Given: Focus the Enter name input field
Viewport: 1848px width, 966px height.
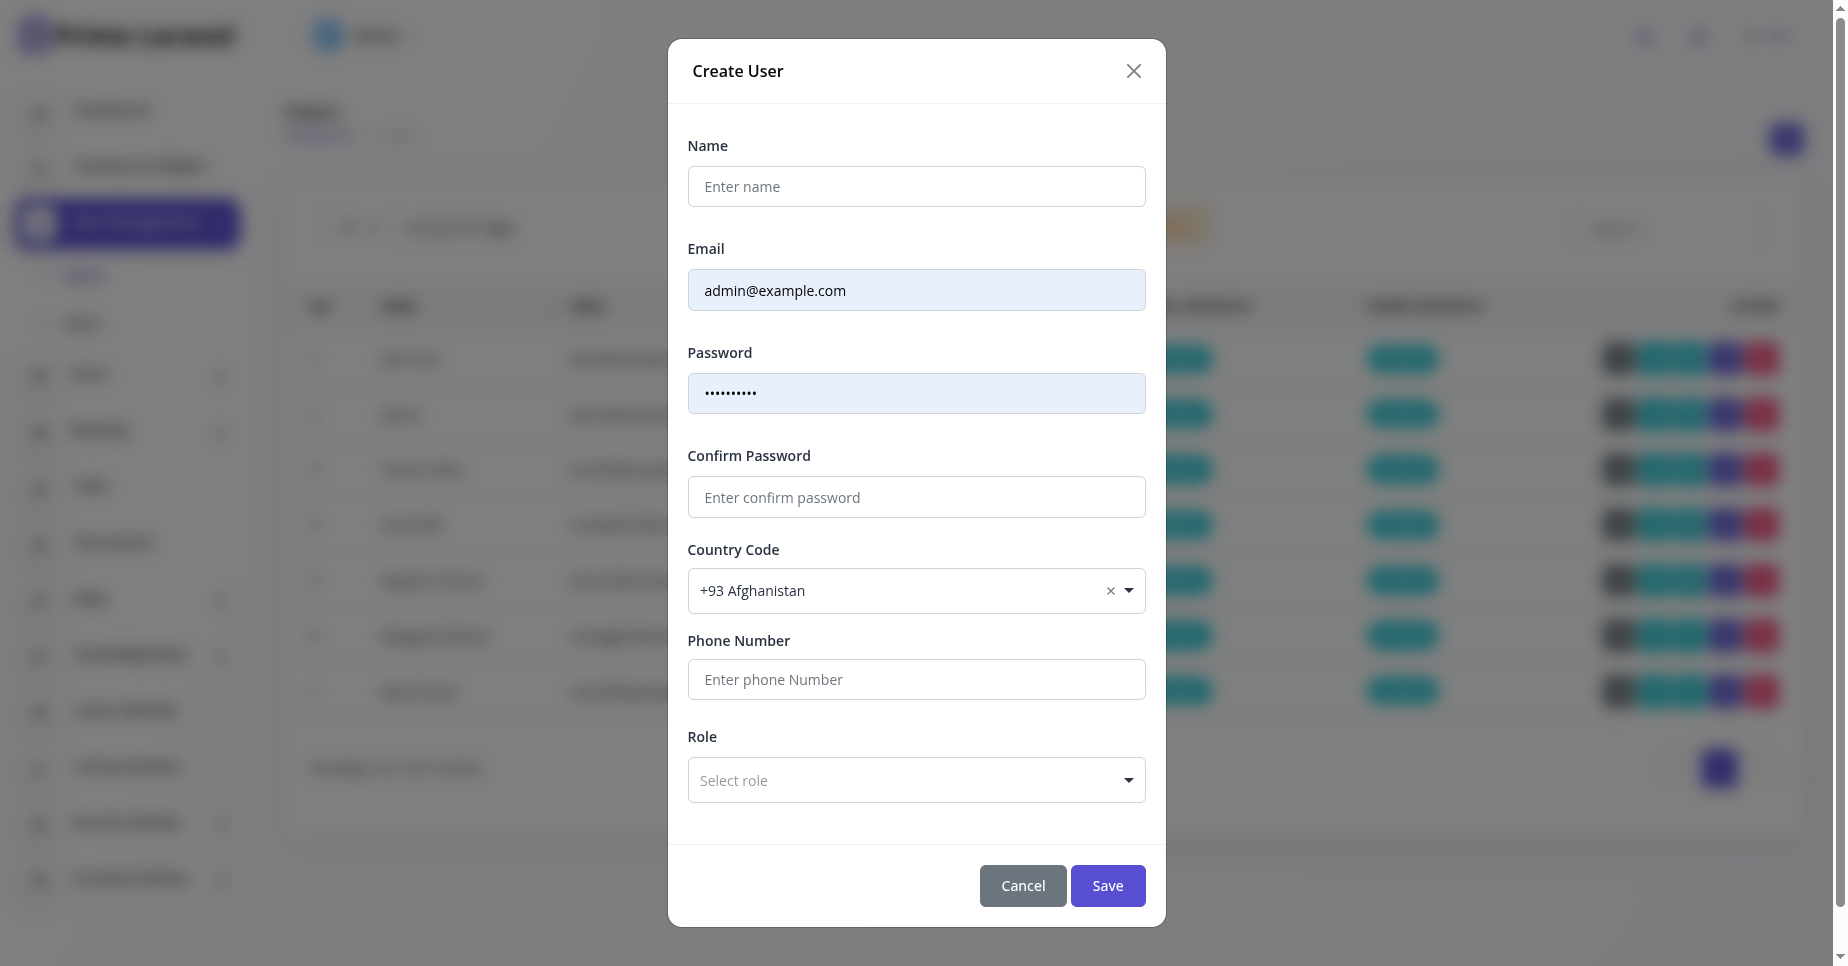Looking at the screenshot, I should (x=916, y=187).
